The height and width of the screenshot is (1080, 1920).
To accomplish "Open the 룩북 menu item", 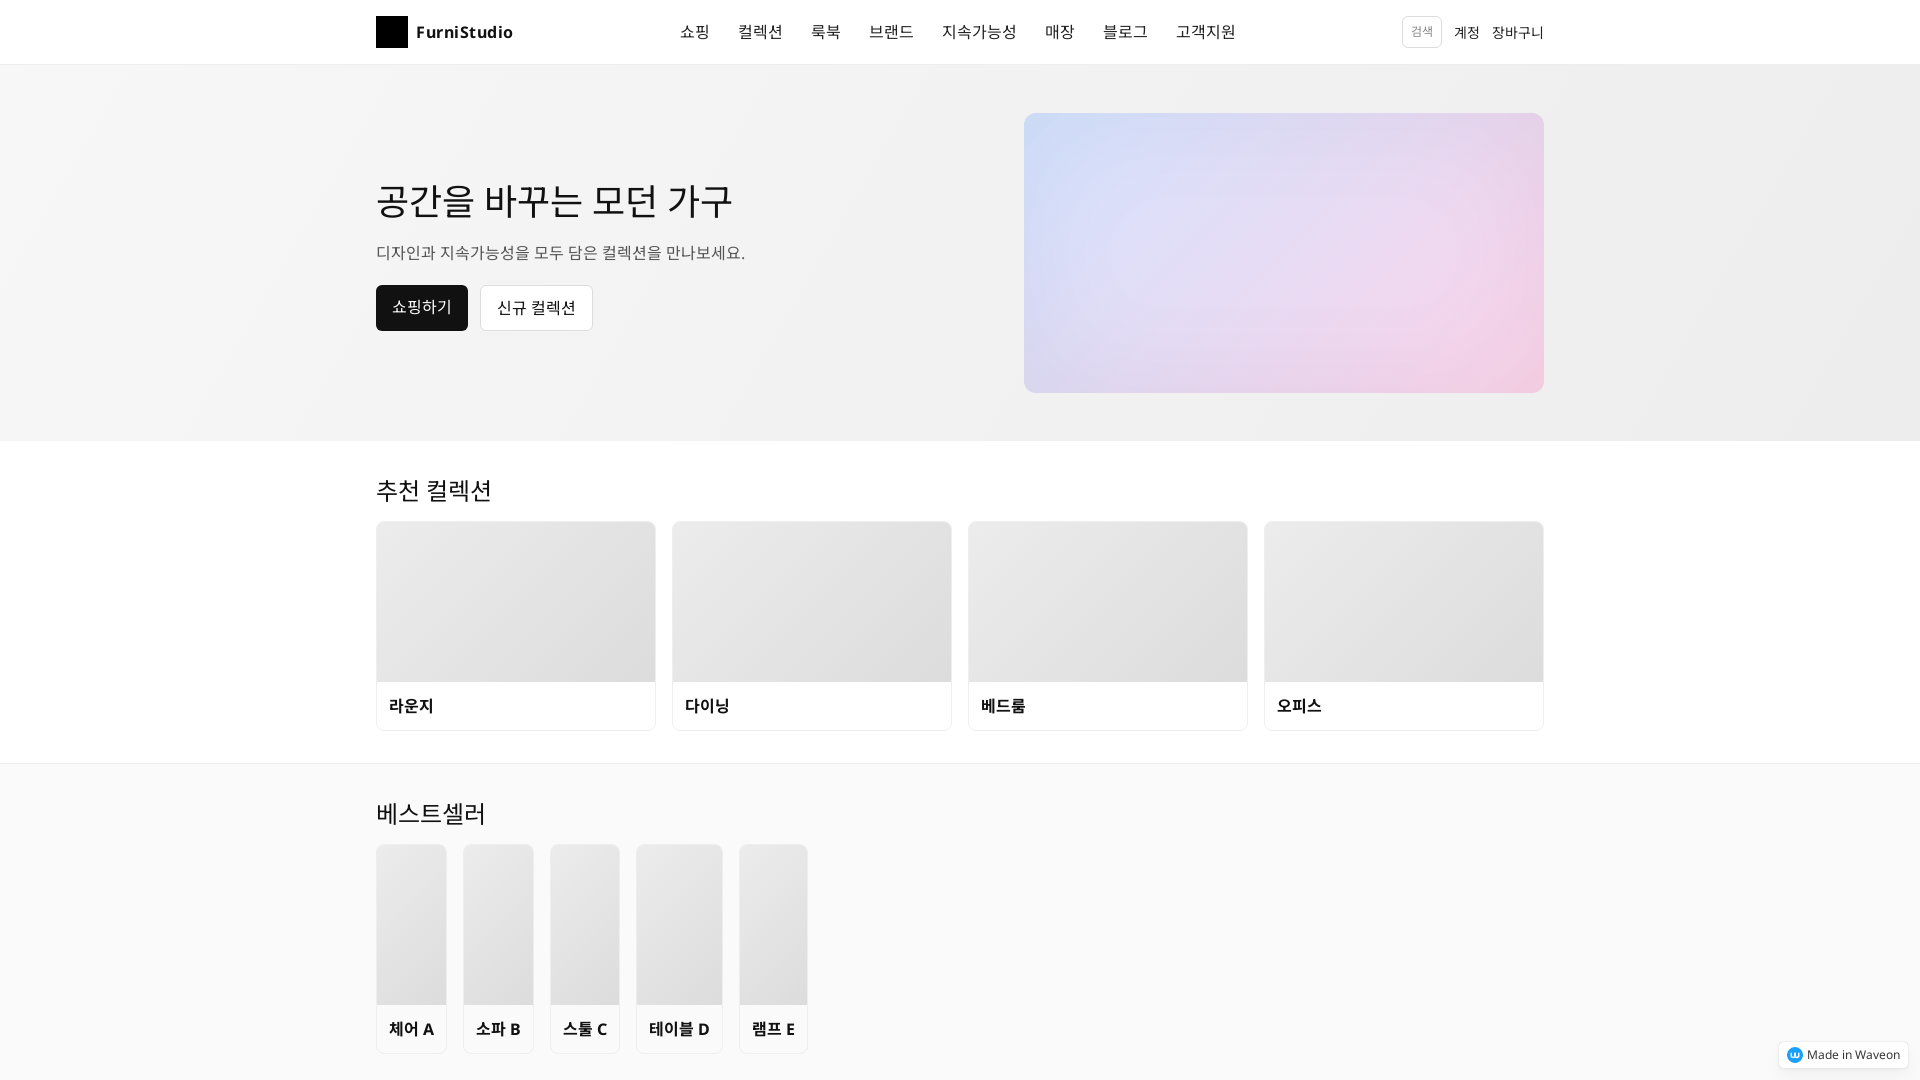I will pyautogui.click(x=826, y=31).
